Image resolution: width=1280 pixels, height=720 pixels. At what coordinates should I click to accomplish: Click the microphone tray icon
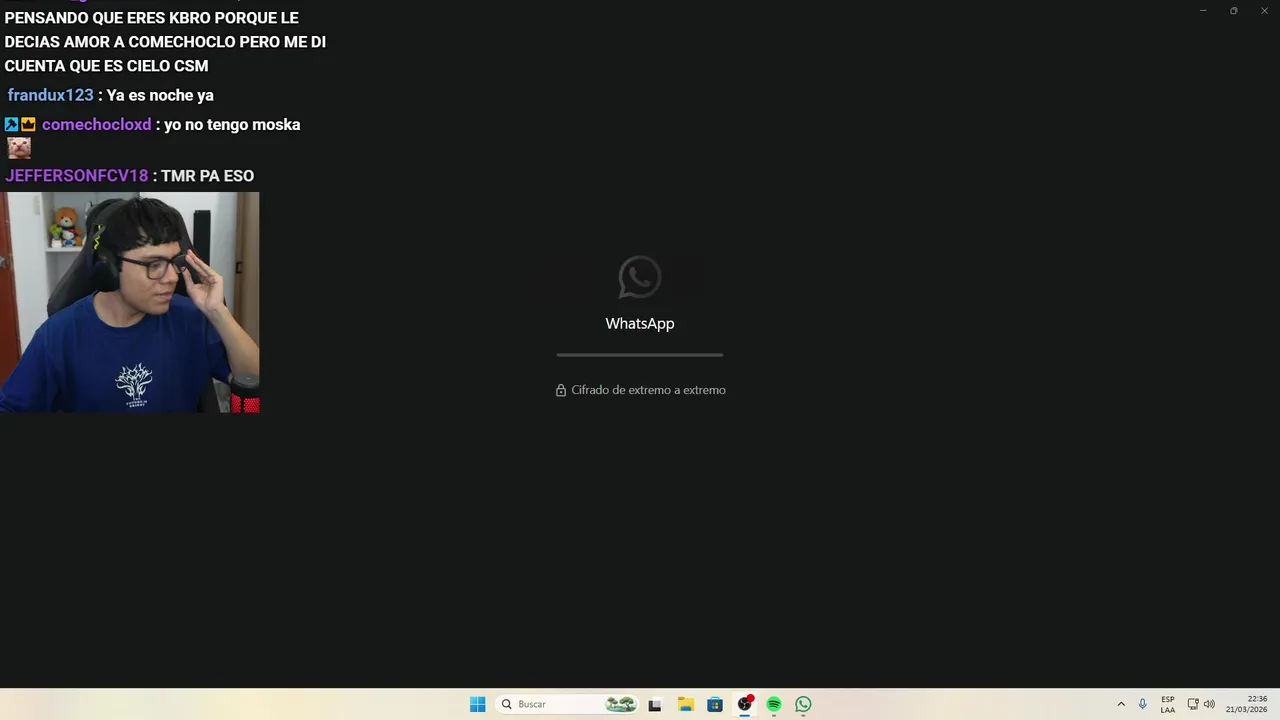tap(1143, 704)
